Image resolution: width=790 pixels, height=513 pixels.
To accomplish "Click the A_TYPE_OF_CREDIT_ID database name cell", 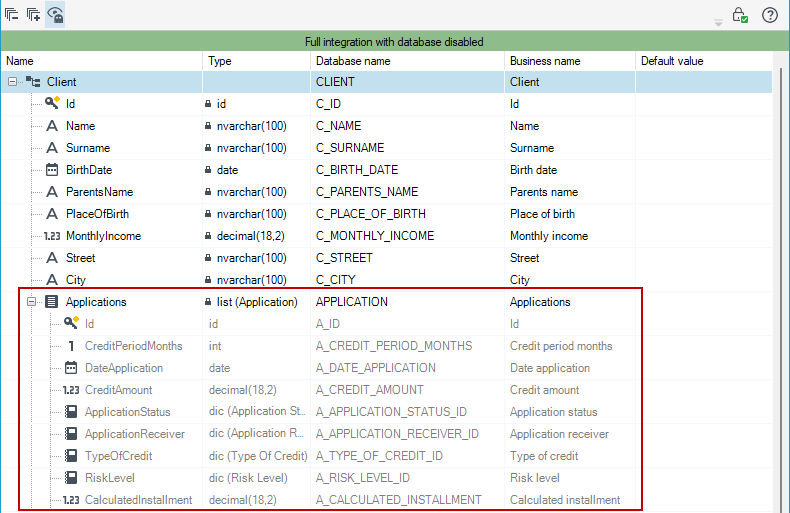I will coord(407,456).
